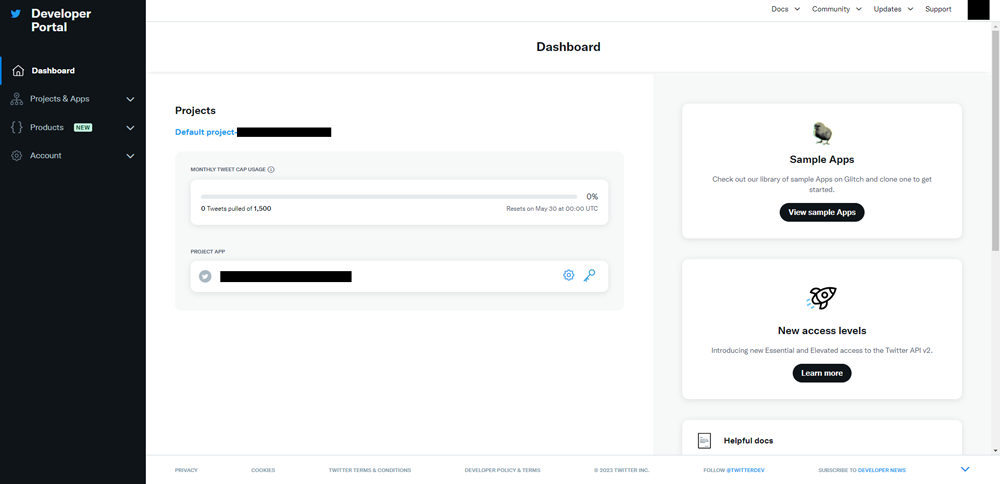Open the Community dropdown menu
1000x484 pixels.
pyautogui.click(x=837, y=9)
